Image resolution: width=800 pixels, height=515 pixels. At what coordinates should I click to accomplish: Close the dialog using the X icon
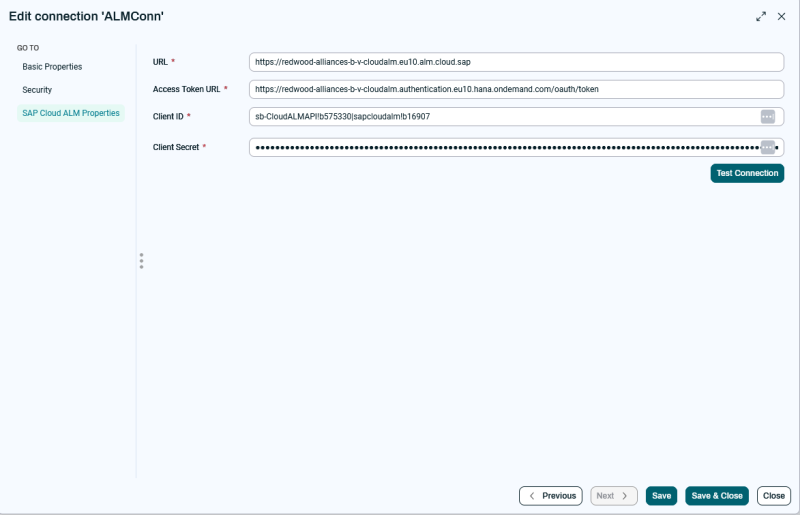click(x=782, y=16)
